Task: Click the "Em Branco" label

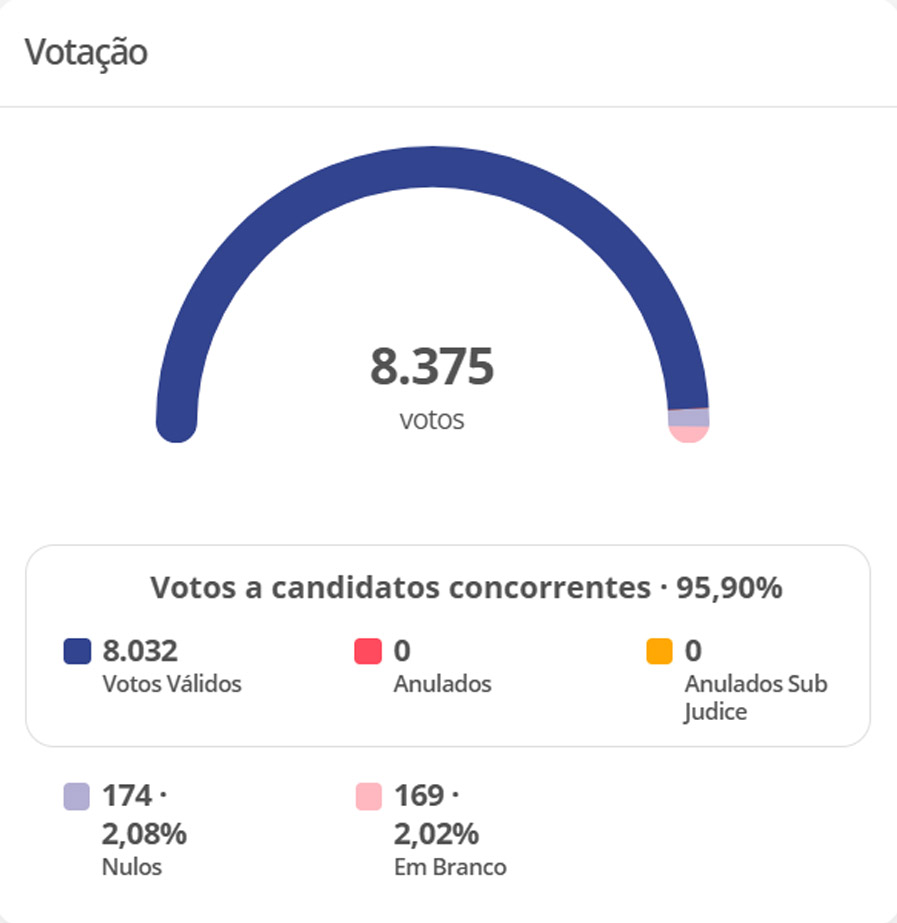Action: click(450, 867)
